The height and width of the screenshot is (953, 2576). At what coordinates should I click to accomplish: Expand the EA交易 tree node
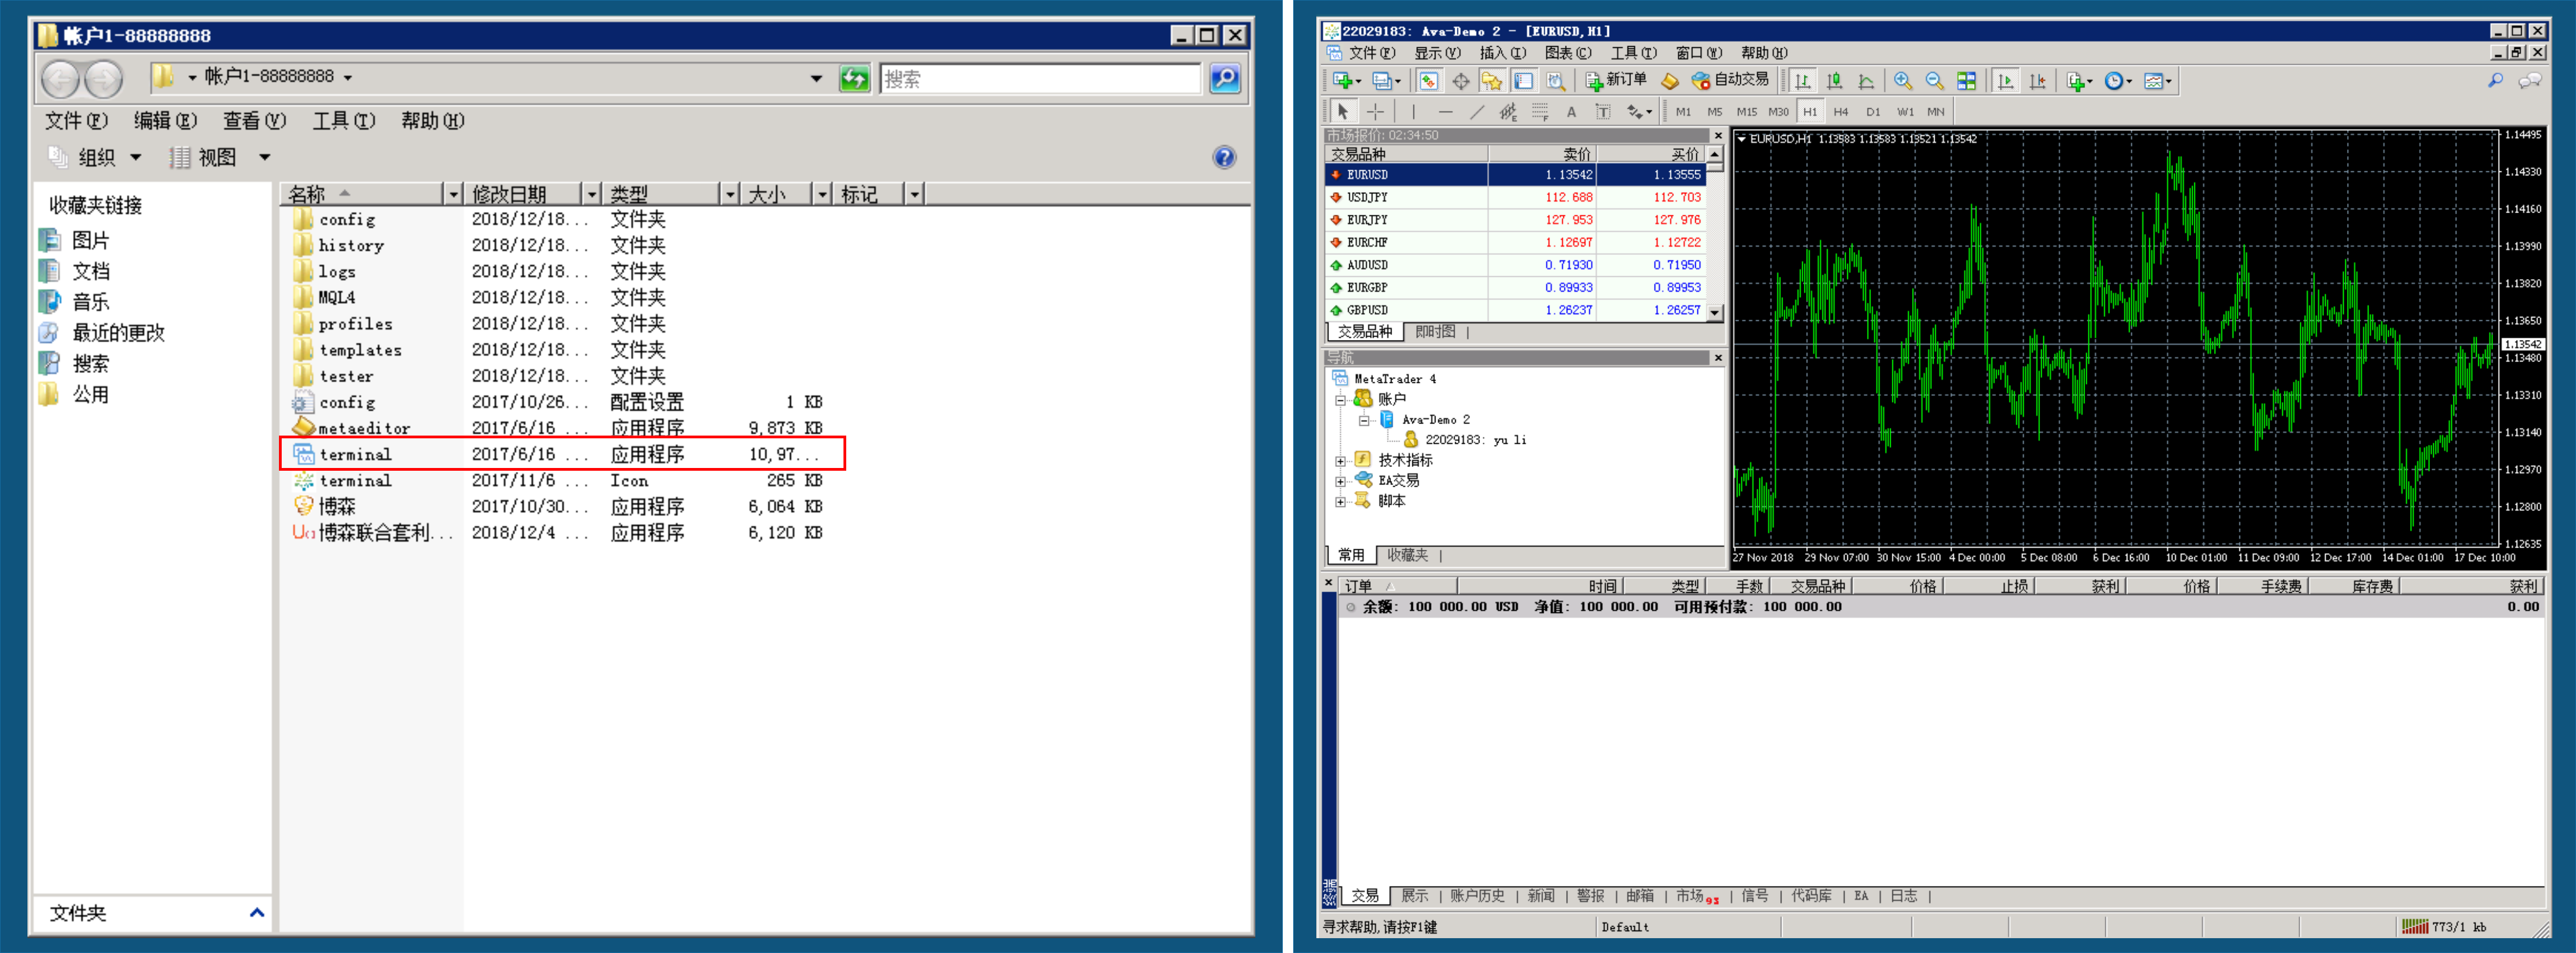pos(1340,481)
